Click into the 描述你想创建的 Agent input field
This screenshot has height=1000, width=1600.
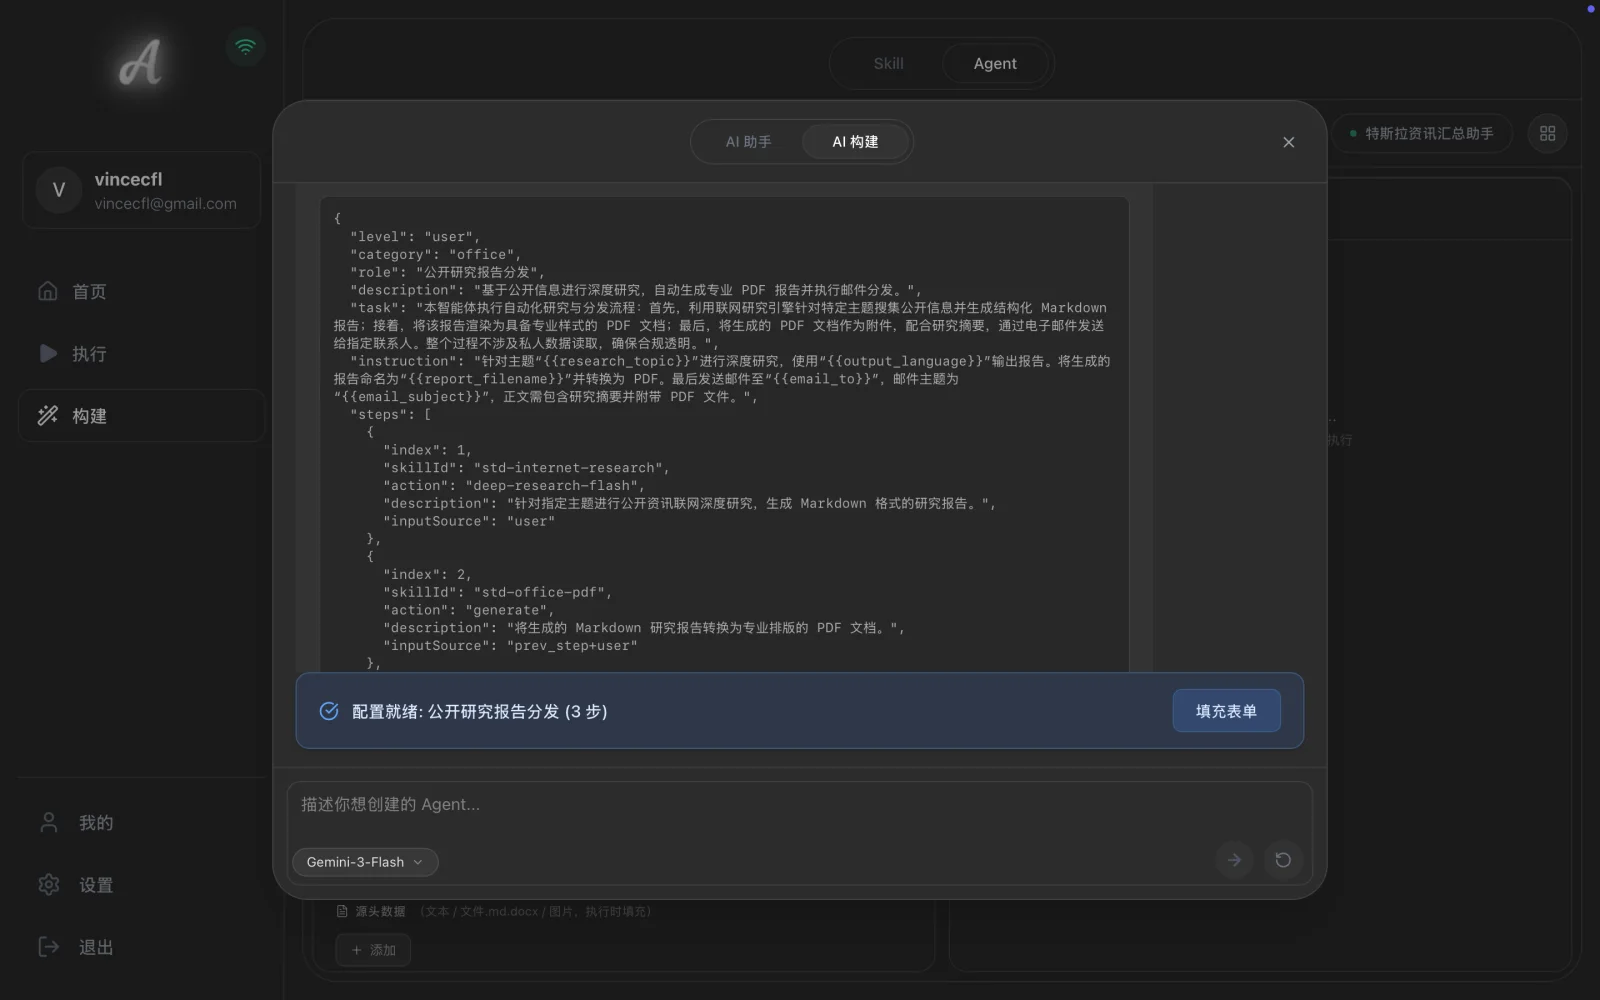click(798, 806)
